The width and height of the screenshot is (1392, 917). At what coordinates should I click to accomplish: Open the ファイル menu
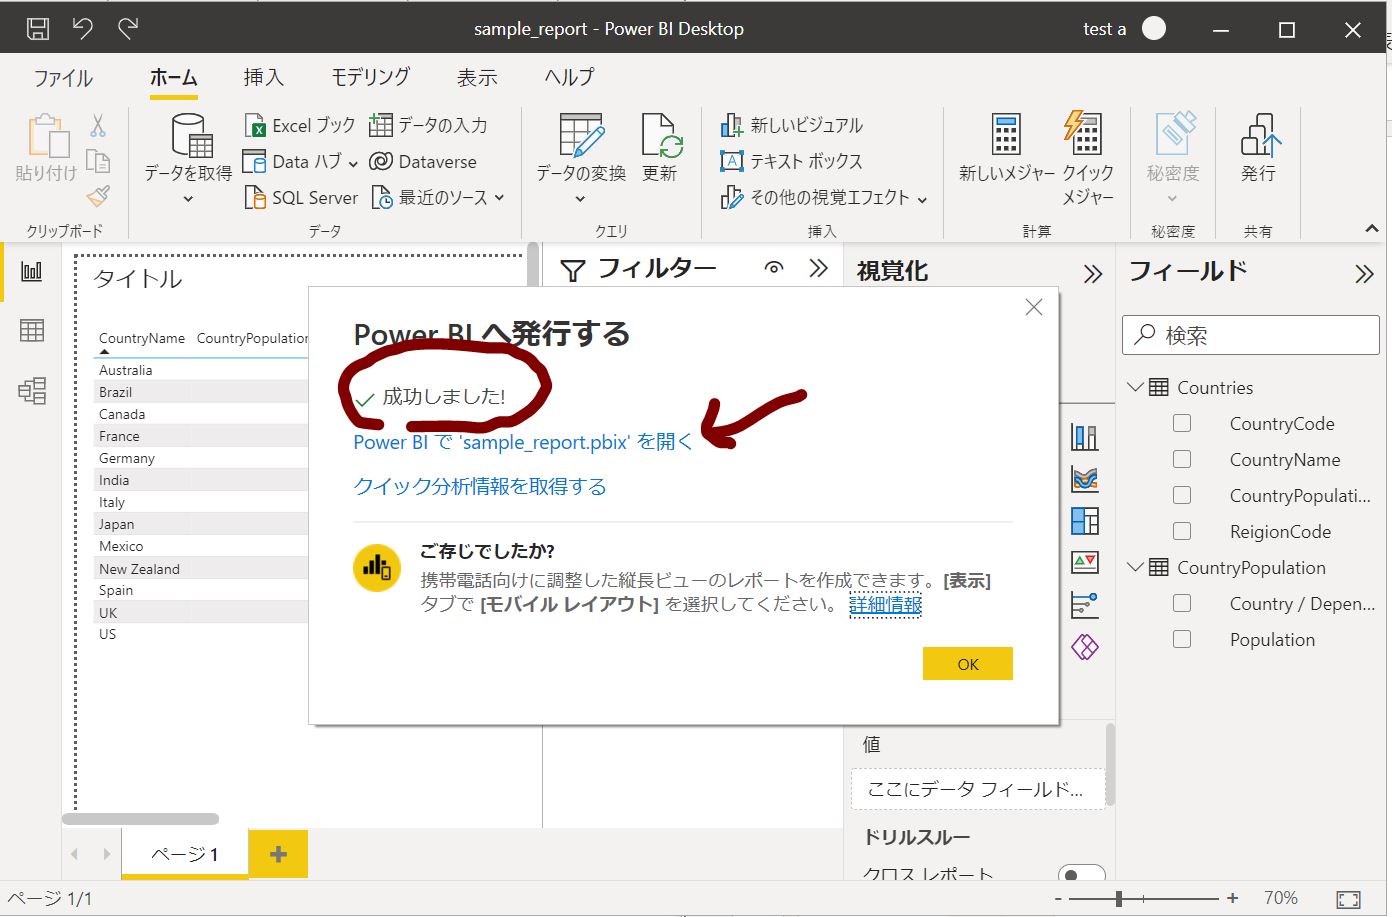coord(63,77)
